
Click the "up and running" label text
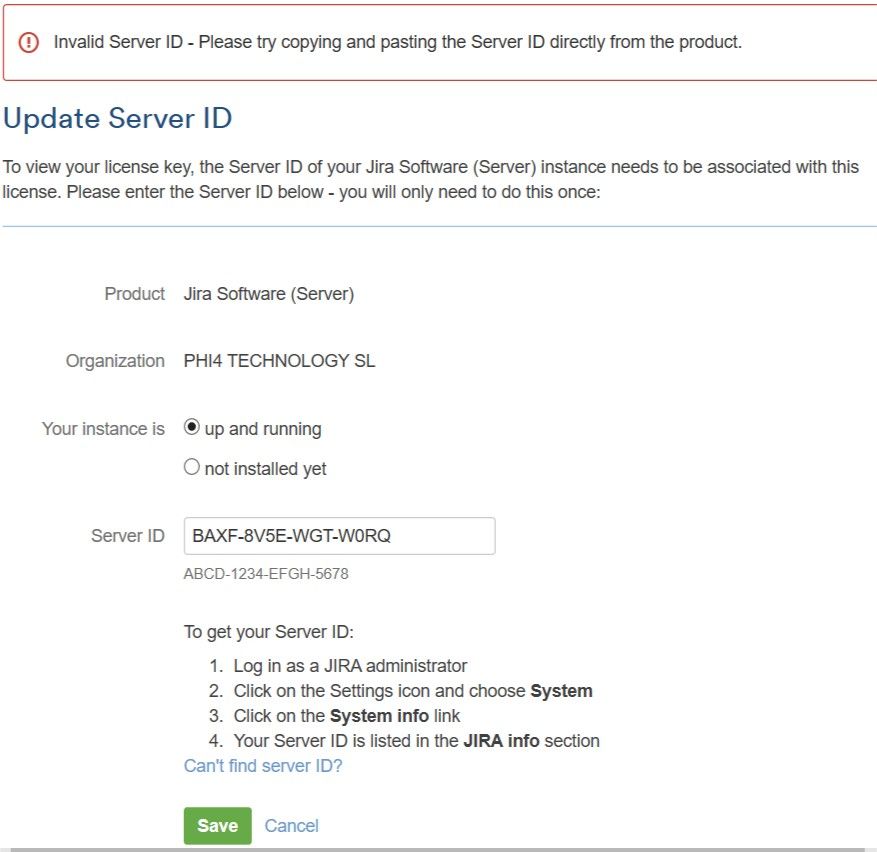[x=263, y=430]
